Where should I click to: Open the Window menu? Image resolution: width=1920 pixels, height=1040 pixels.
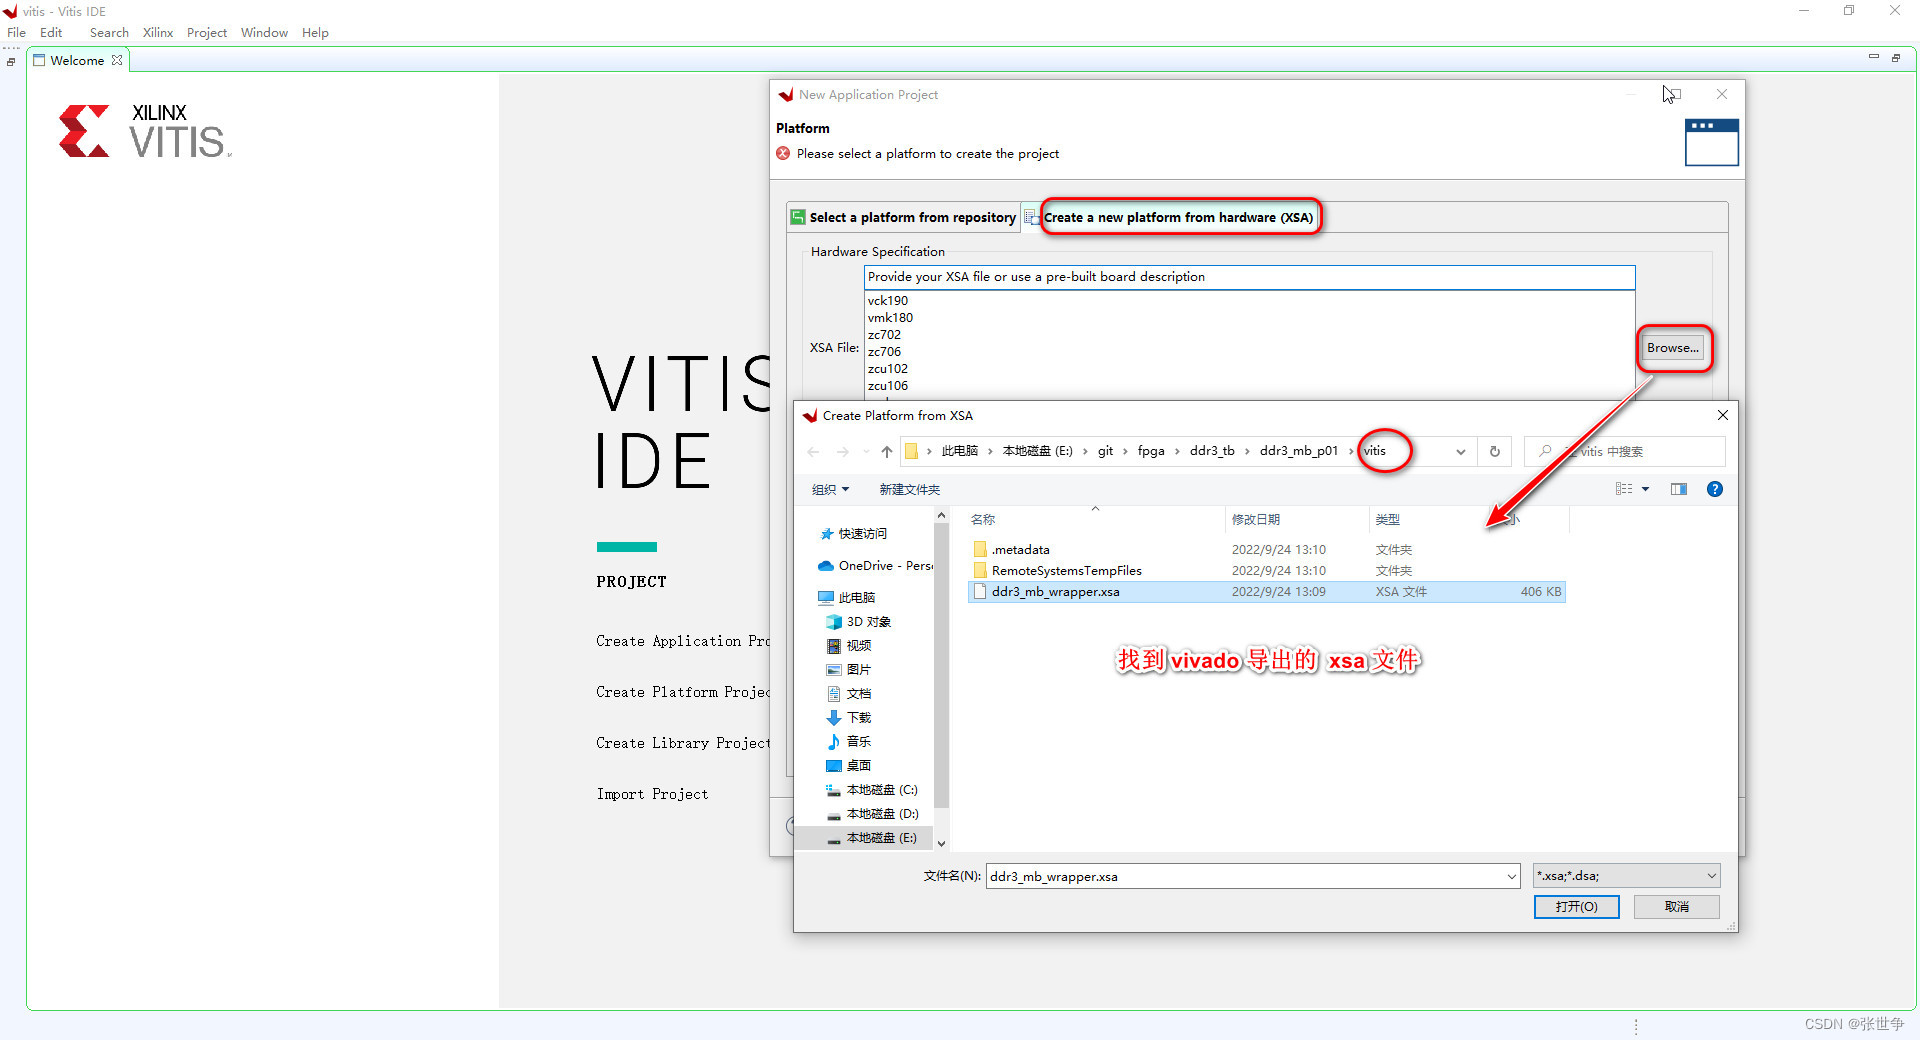point(264,33)
